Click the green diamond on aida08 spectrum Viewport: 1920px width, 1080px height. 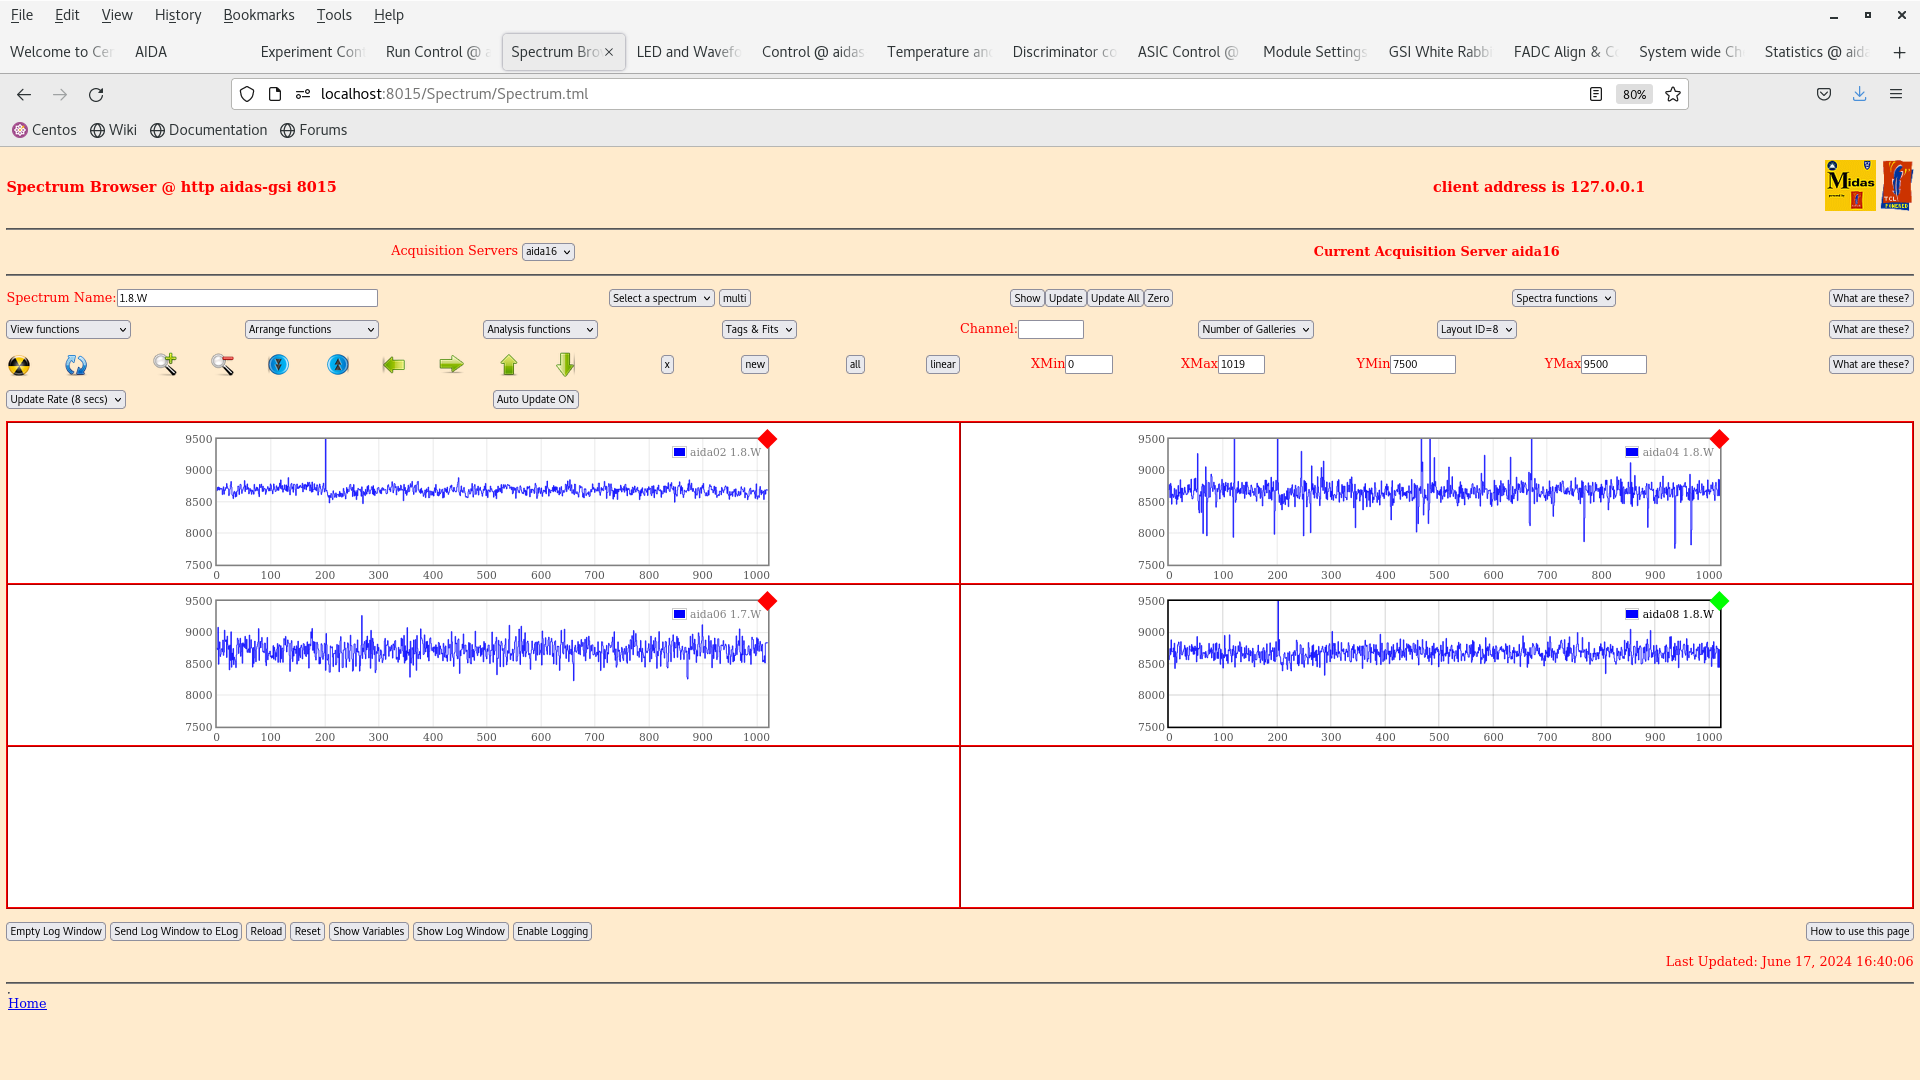coord(1719,601)
